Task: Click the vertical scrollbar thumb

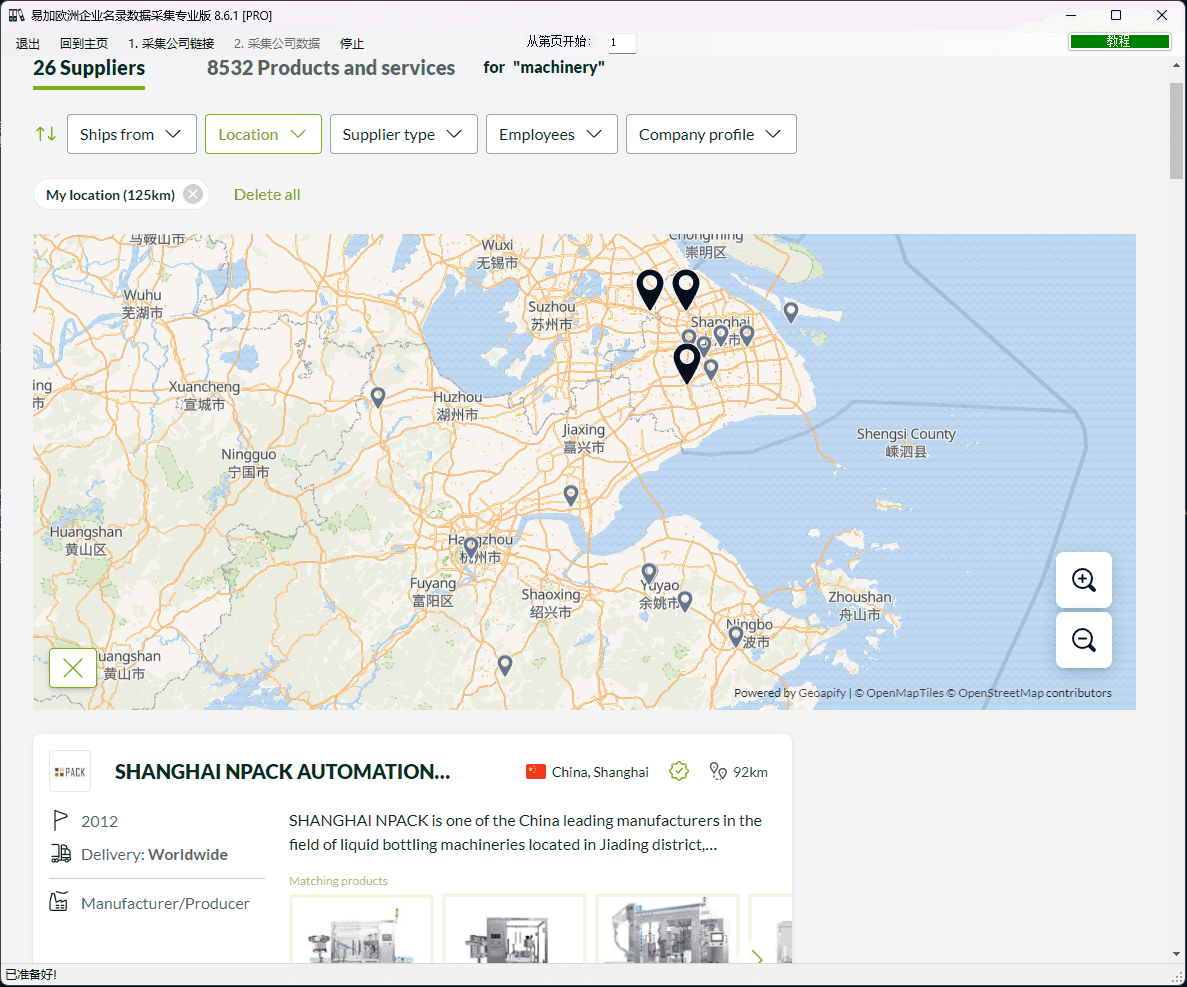Action: [1176, 130]
